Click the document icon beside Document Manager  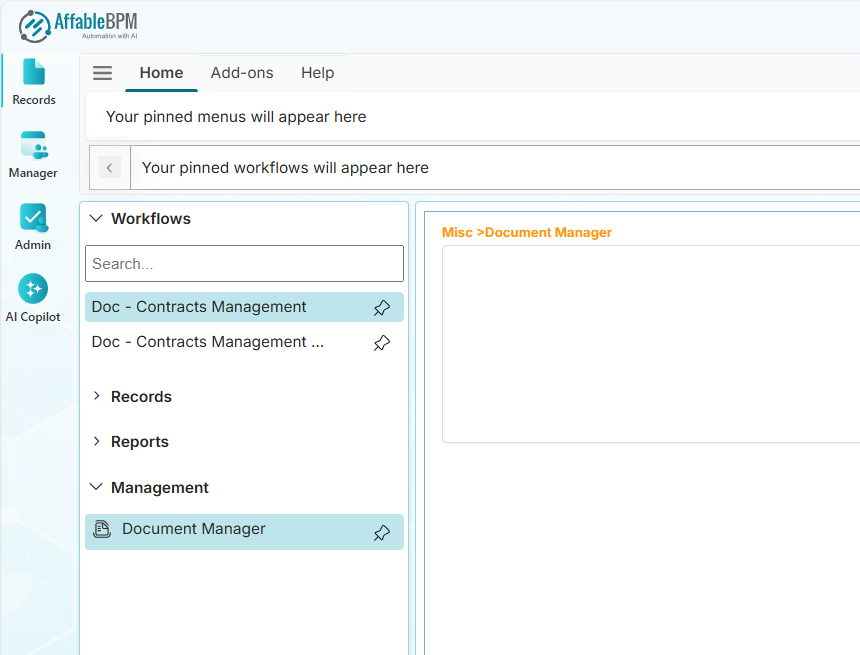pyautogui.click(x=102, y=528)
